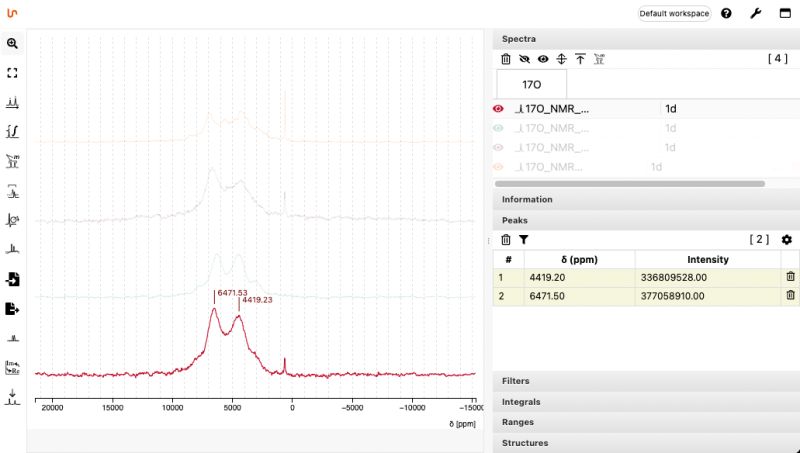Click the 377058910.00 intensity cell
This screenshot has width=800, height=453.
[708, 296]
